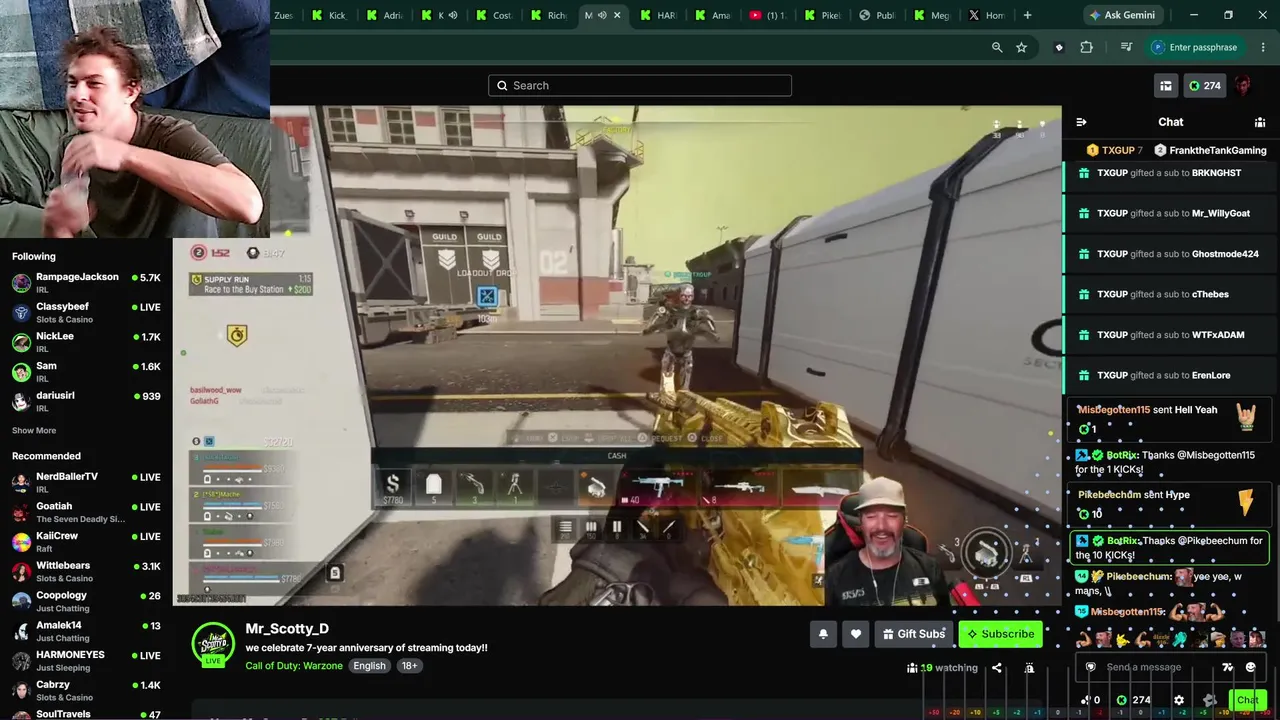The height and width of the screenshot is (720, 1280).
Task: Expand Following list with Show More
Action: 34,431
